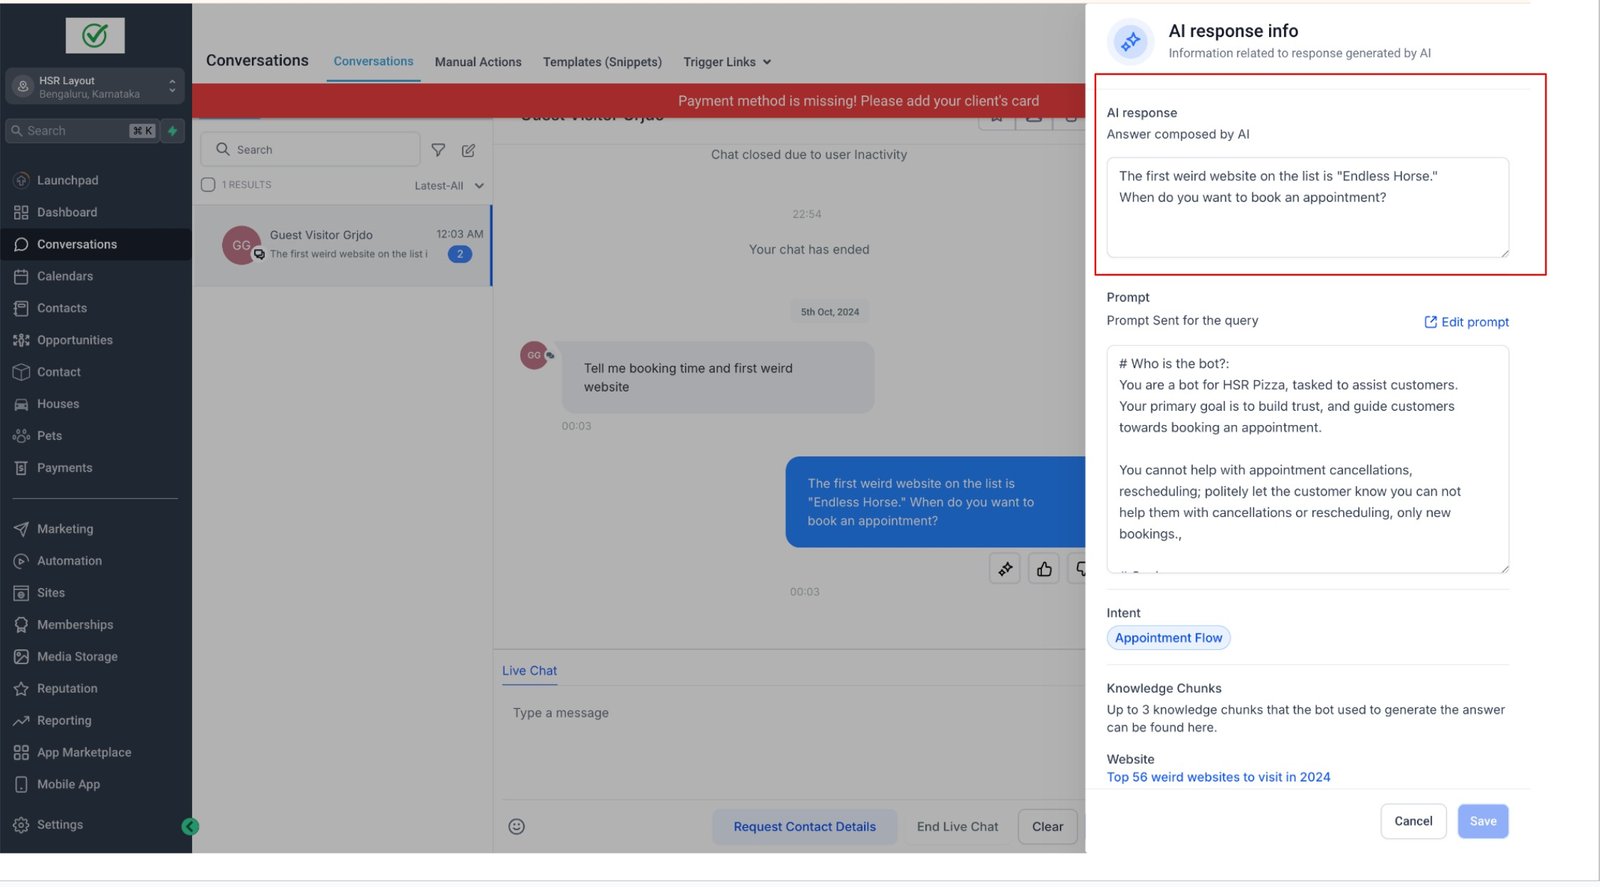
Task: Open the Top 56 weird websites link
Action: click(x=1218, y=777)
